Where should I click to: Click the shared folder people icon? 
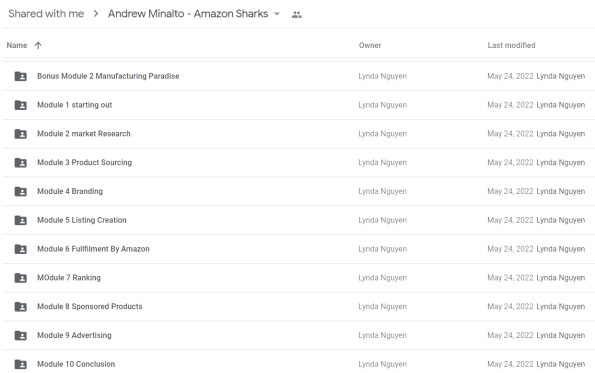(296, 15)
